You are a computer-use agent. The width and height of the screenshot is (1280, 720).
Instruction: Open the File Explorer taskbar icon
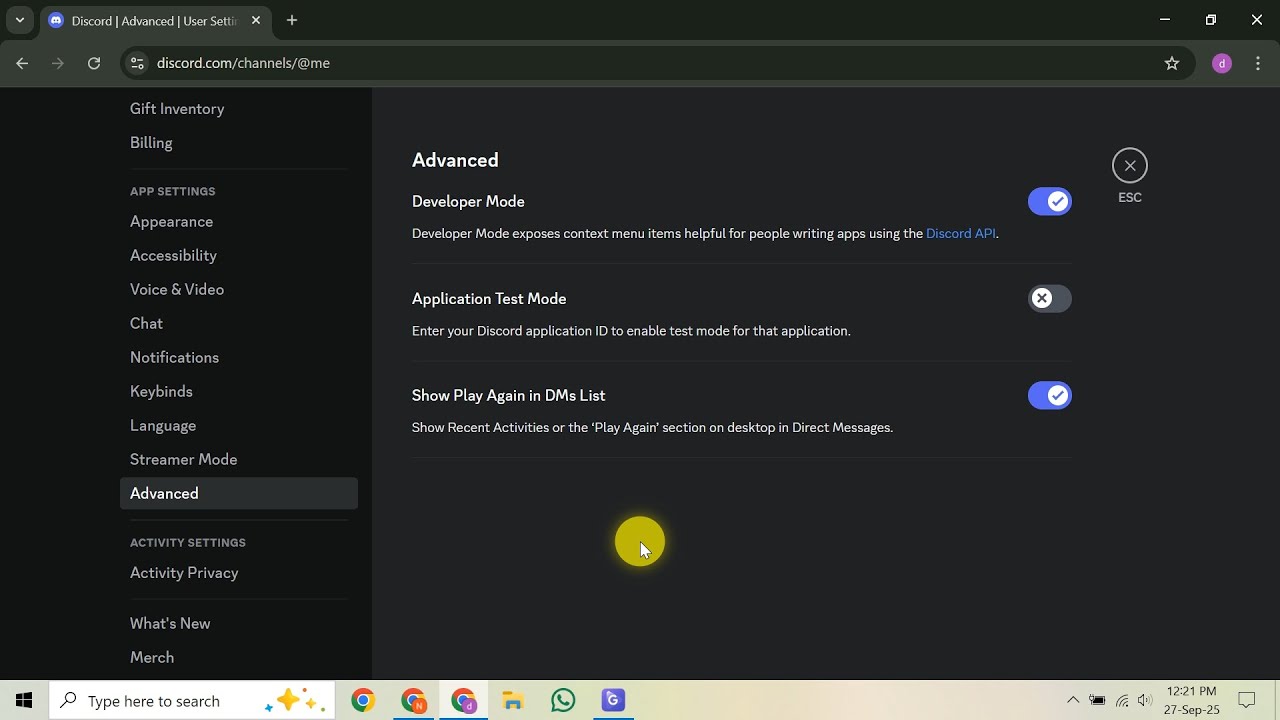(x=513, y=701)
